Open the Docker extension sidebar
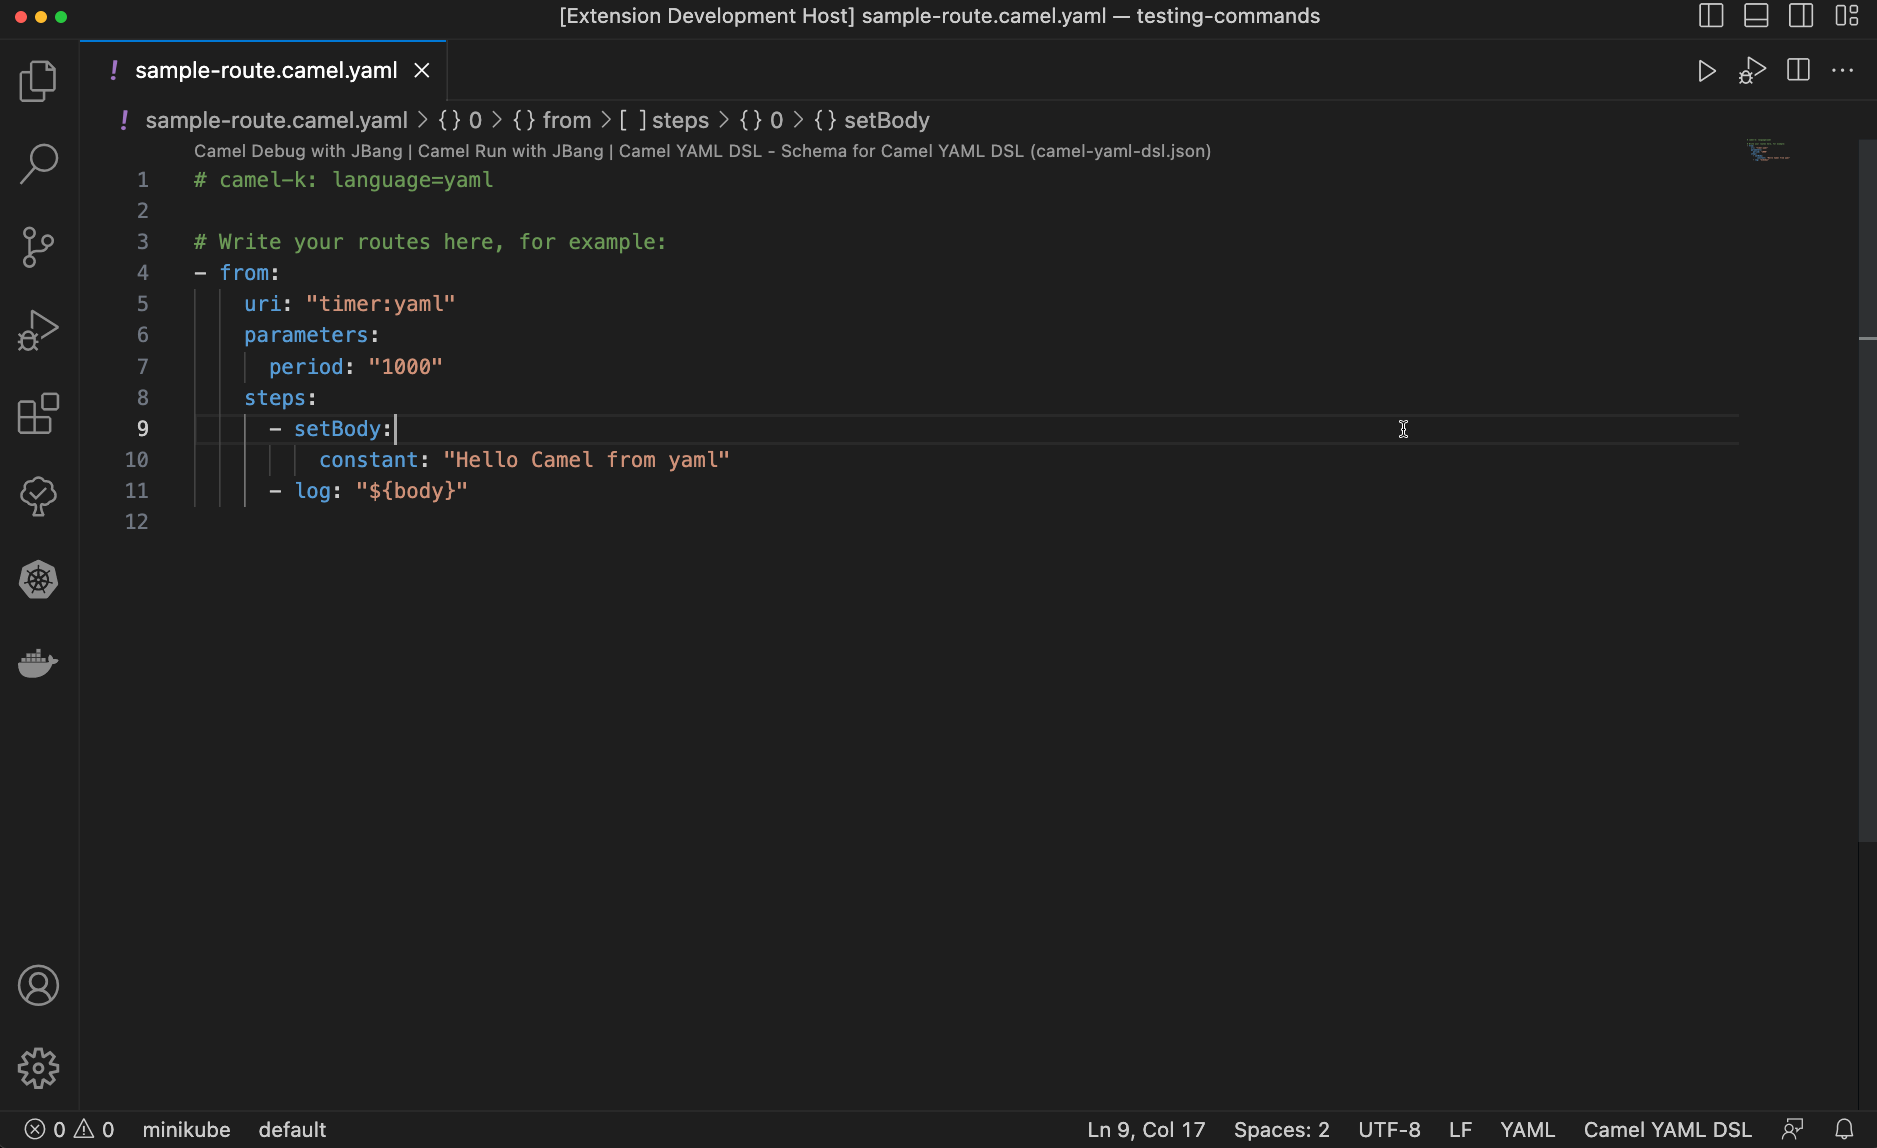Image resolution: width=1877 pixels, height=1148 pixels. point(38,662)
